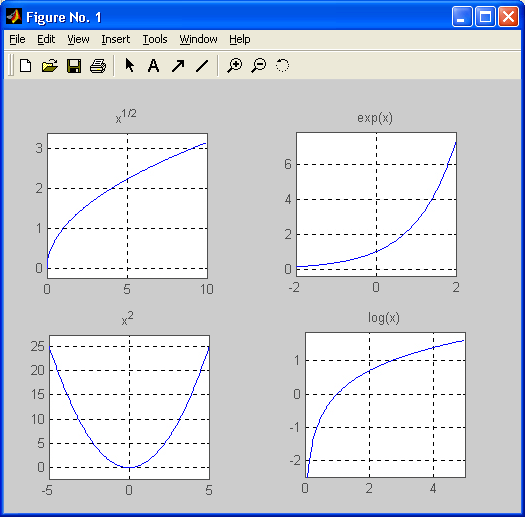Select the square root plot axes
Screen dimensions: 525x517
(127, 206)
